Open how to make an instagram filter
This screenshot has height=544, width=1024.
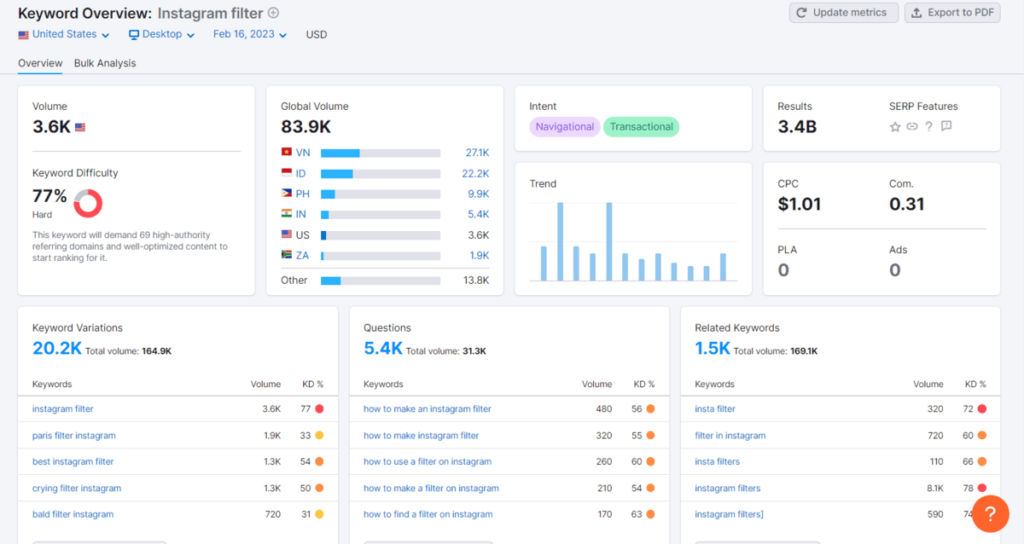[x=427, y=409]
